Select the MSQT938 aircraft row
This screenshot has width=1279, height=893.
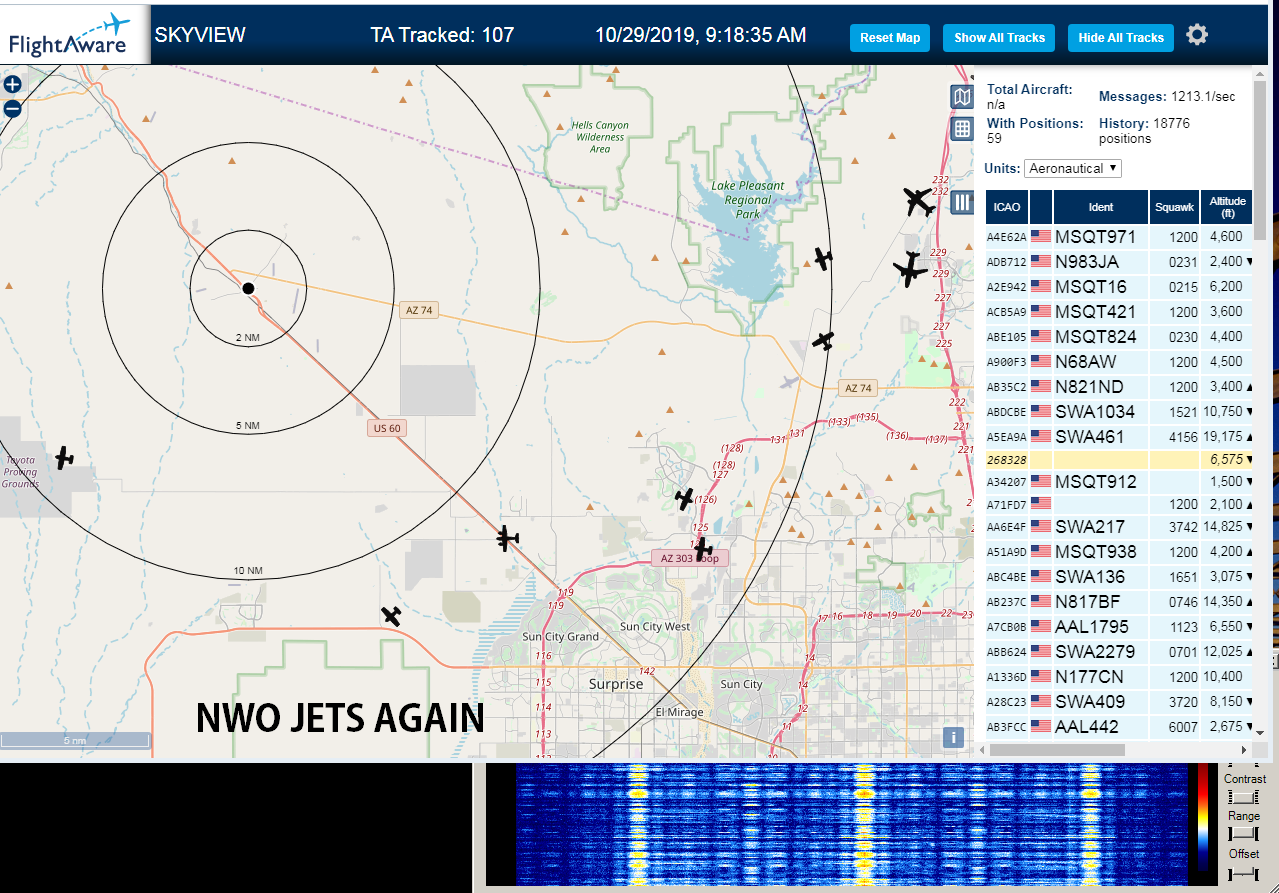pos(1120,552)
